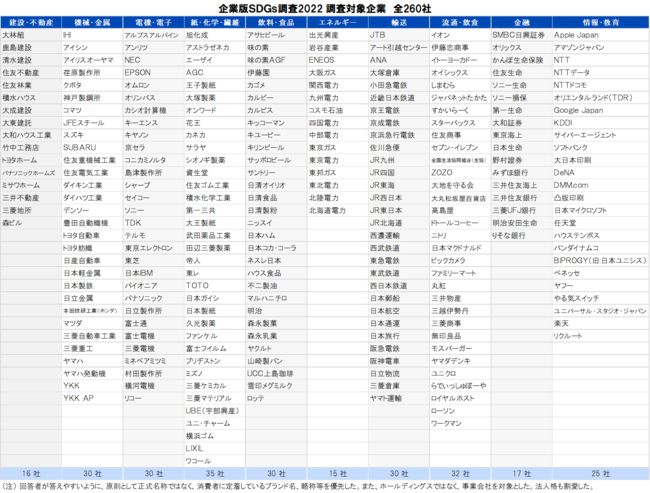Select the 佐川急便 cell
650x493 pixels.
(399, 148)
